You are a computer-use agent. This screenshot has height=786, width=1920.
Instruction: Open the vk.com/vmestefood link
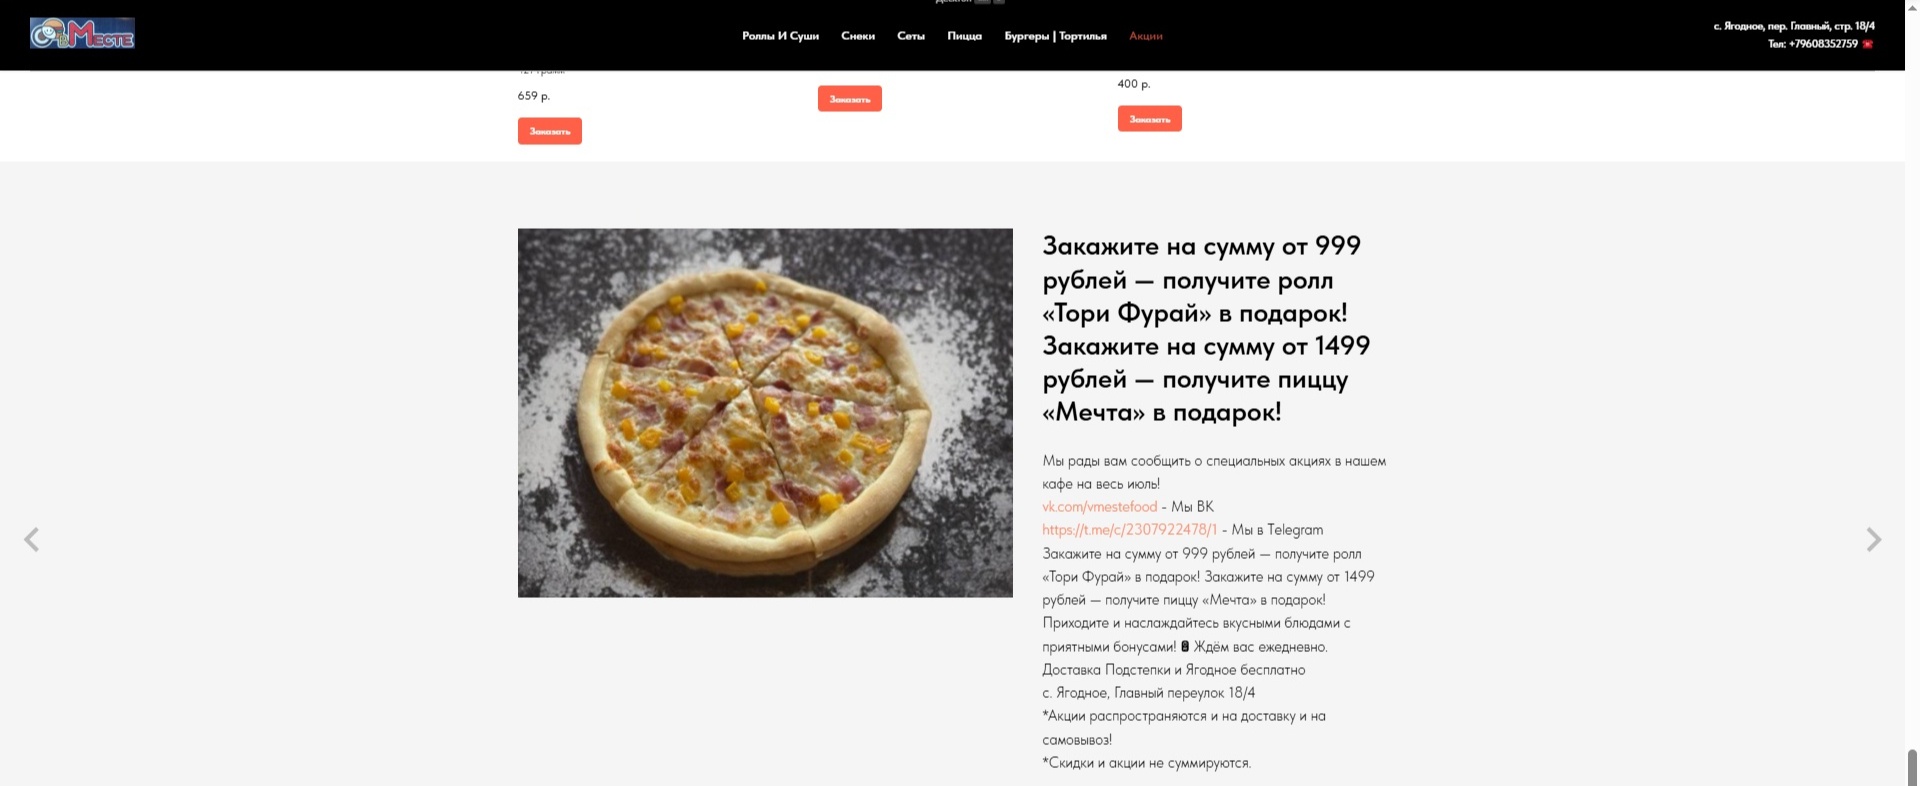1099,507
